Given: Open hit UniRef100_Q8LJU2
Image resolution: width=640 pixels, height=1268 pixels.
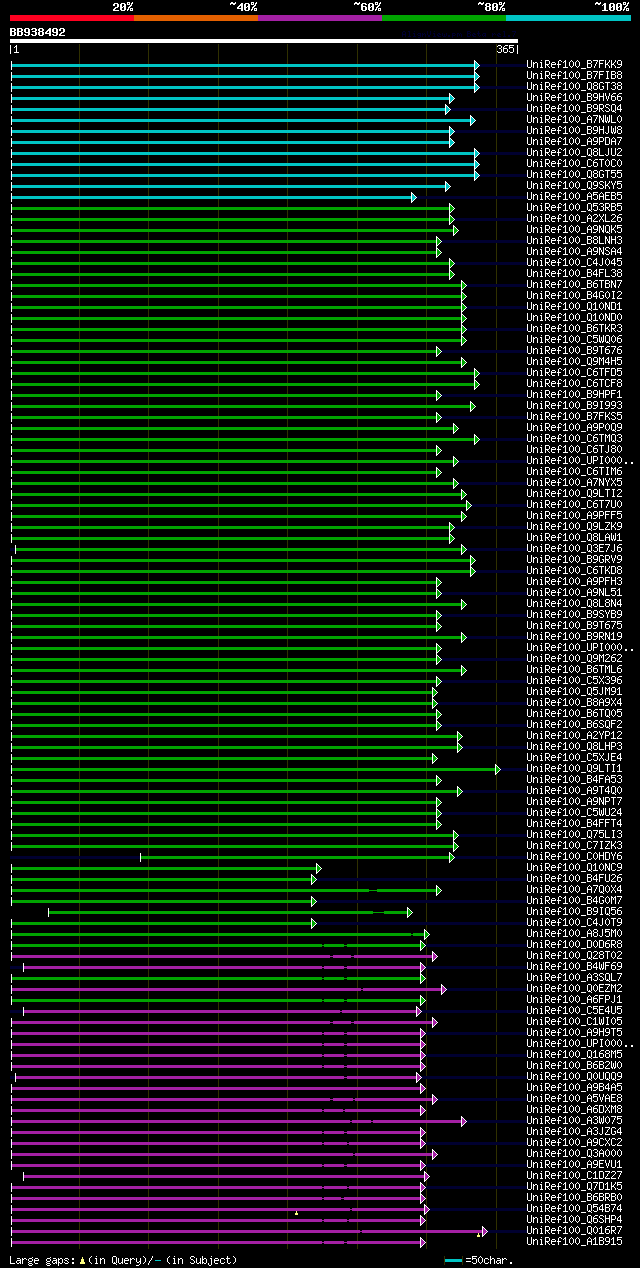Looking at the screenshot, I should (574, 153).
